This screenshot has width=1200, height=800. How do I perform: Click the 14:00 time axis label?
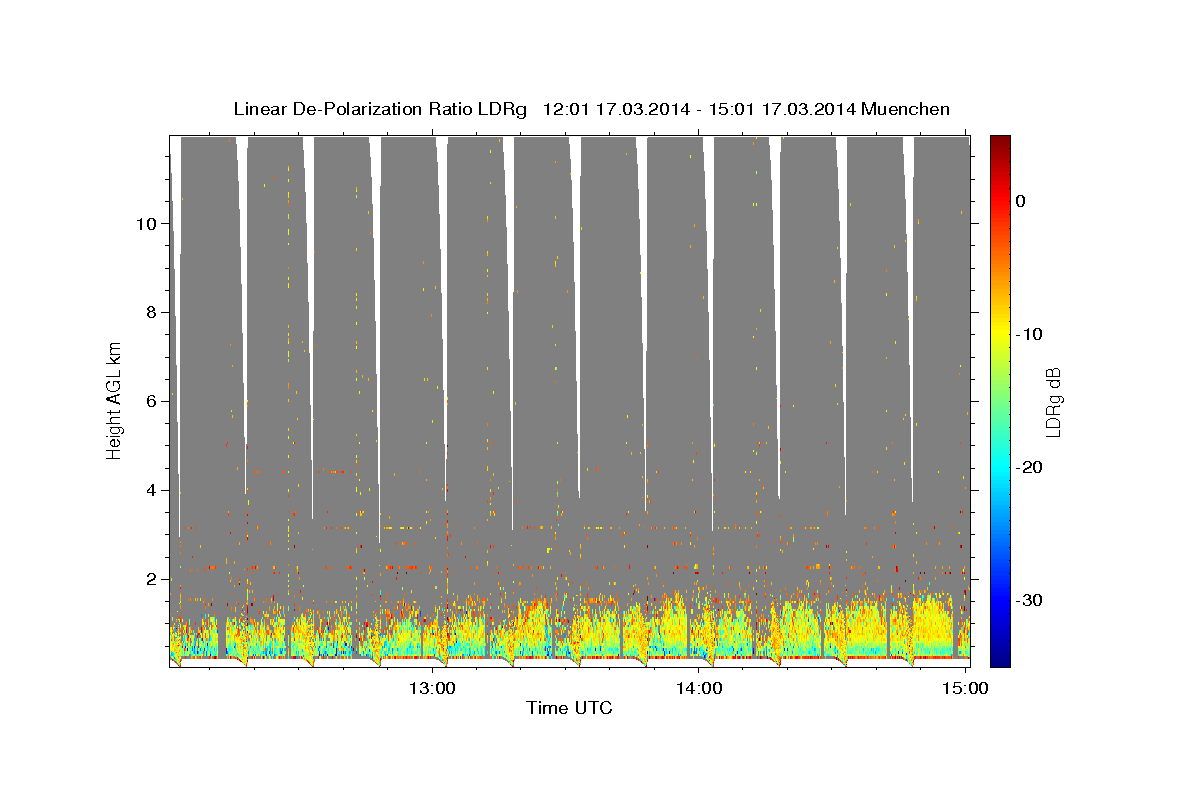(699, 688)
